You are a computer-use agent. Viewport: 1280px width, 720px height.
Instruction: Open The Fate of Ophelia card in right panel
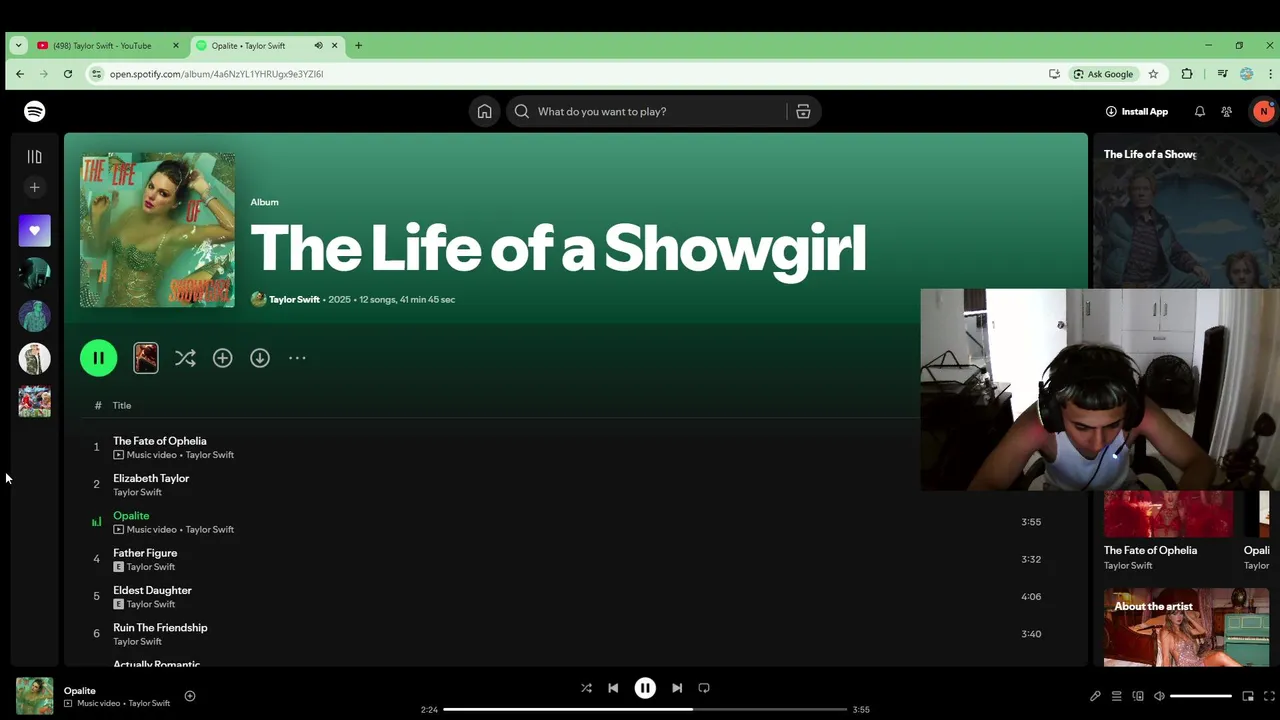(x=1169, y=531)
